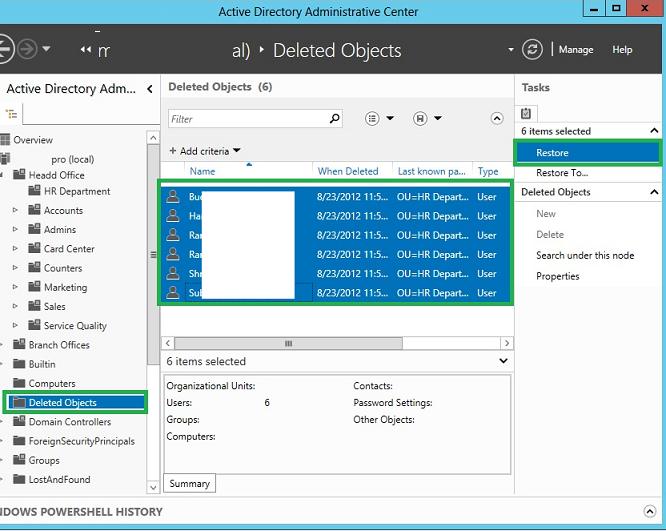
Task: Click user icon in row starting Bu
Action: [x=173, y=196]
